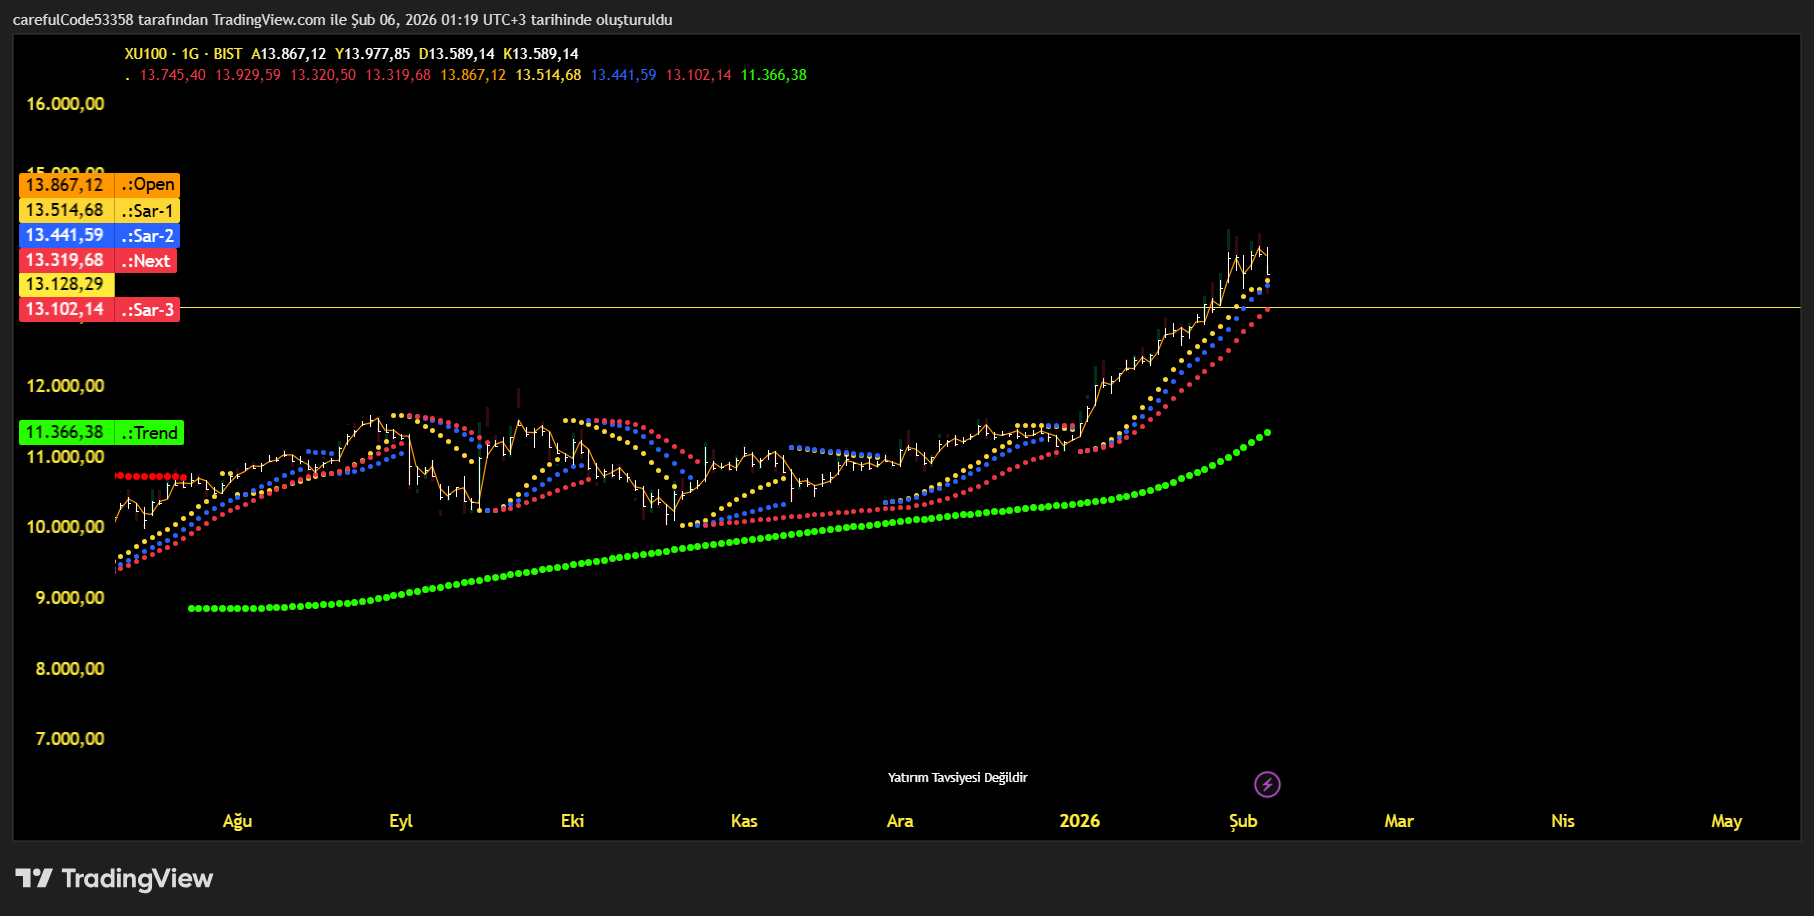
Task: Select the orange .:Open price label
Action: coord(148,185)
